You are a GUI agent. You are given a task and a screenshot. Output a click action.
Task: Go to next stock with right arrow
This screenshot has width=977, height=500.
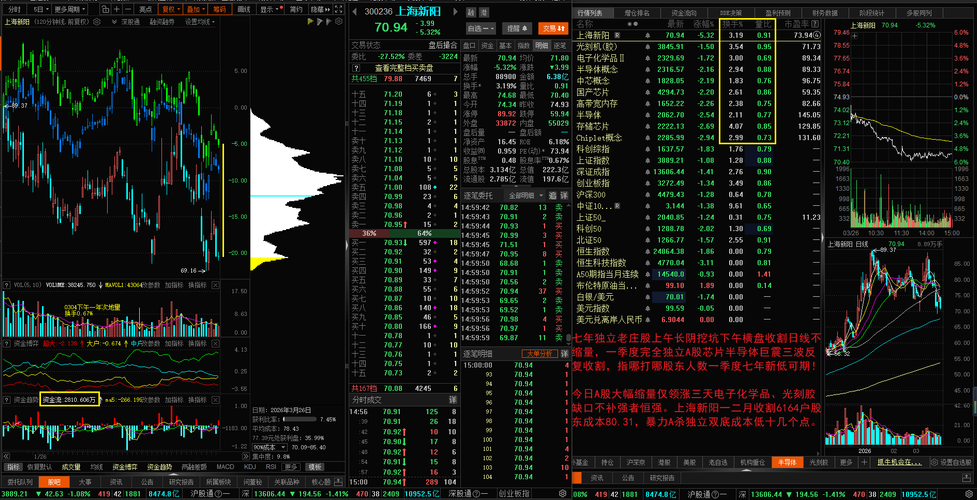coord(455,12)
